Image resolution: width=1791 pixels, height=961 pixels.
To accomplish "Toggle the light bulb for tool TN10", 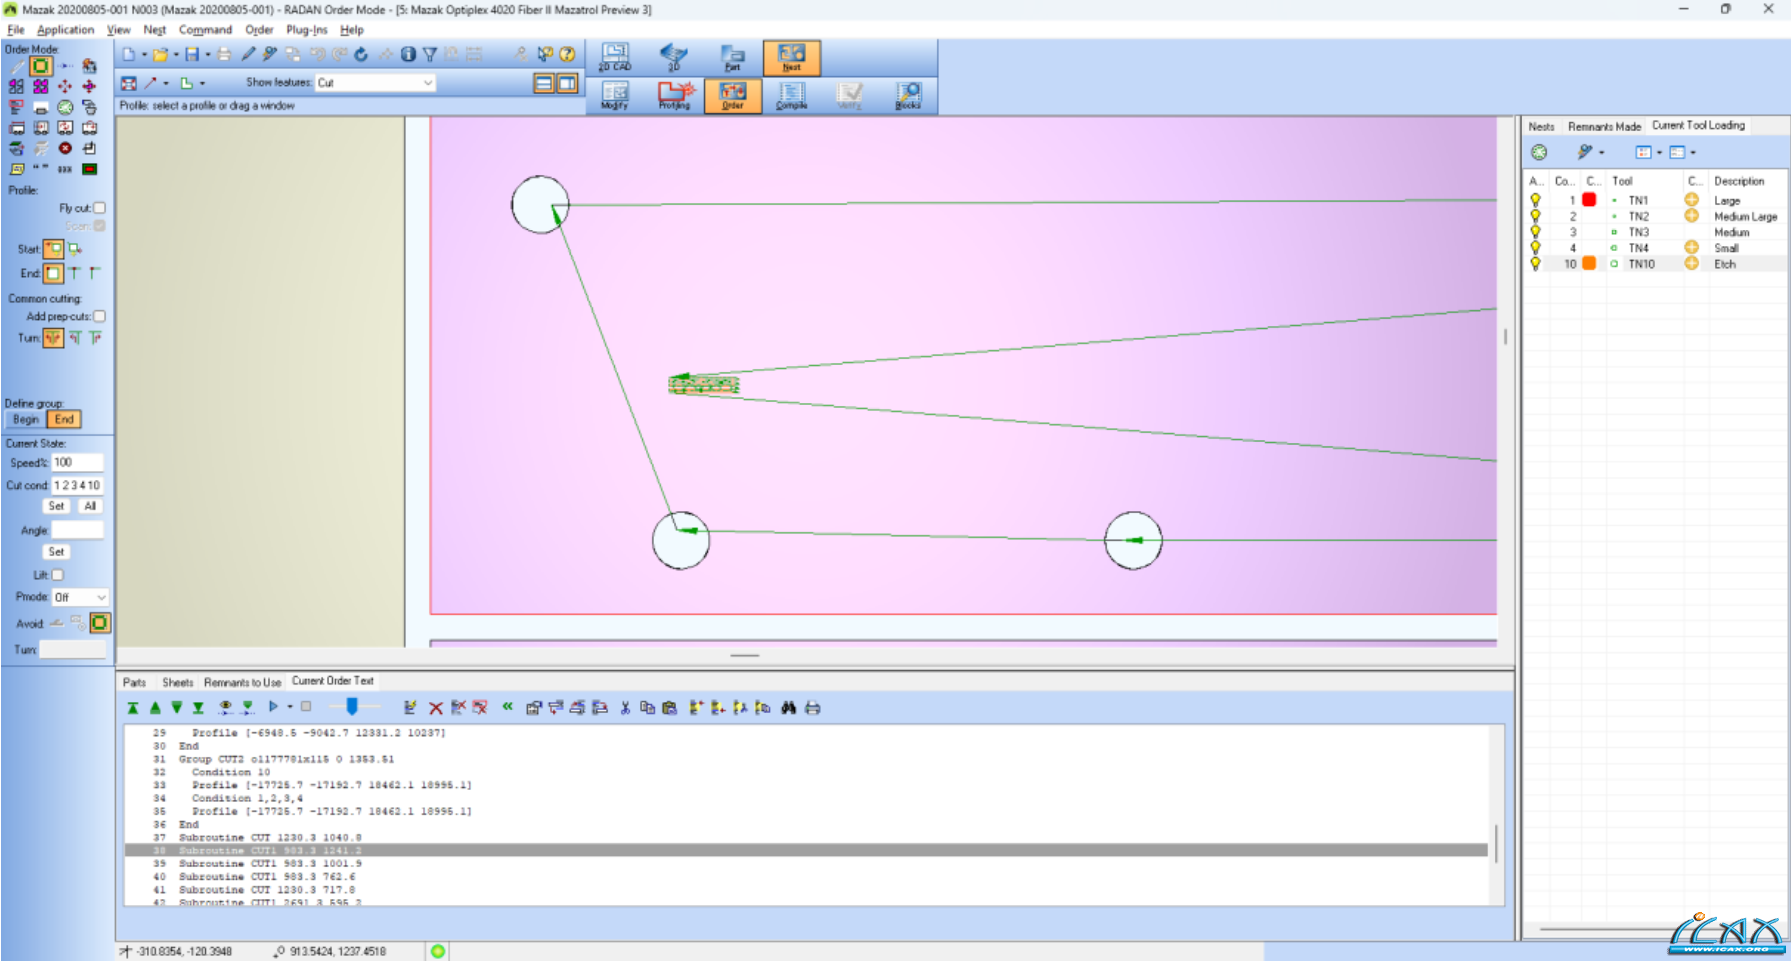I will [1535, 264].
